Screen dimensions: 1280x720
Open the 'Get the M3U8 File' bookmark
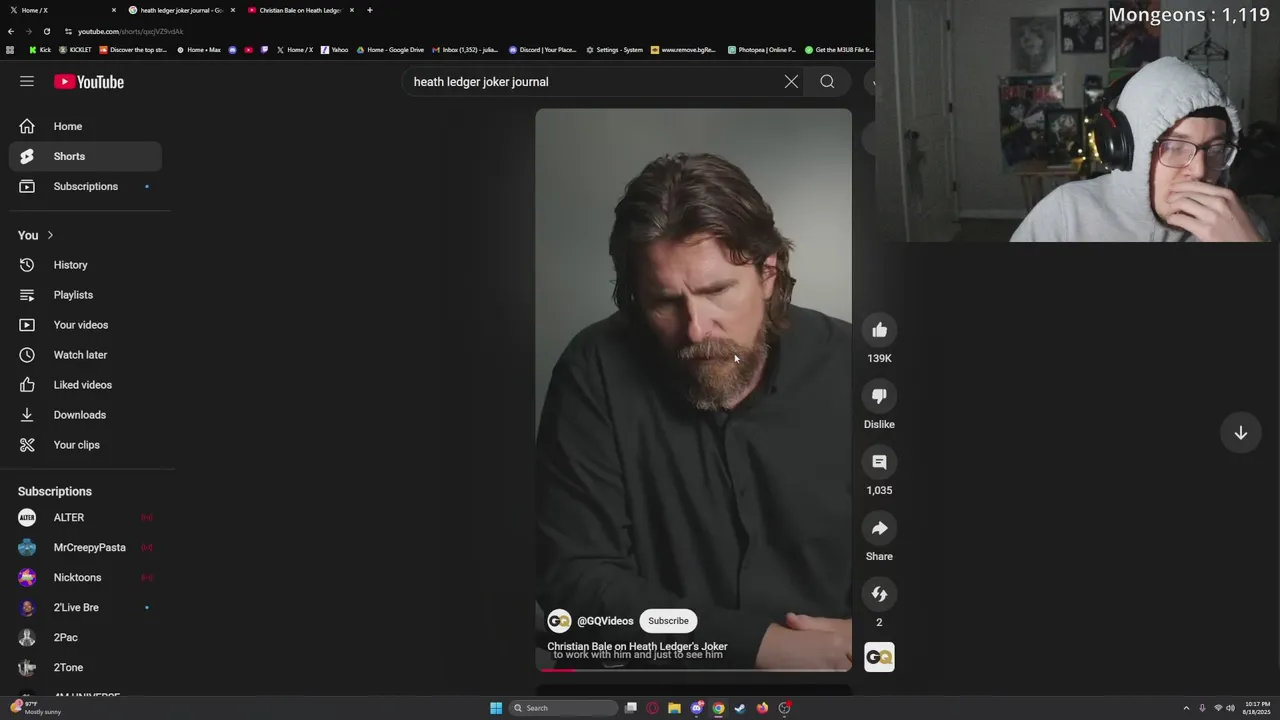coord(840,50)
